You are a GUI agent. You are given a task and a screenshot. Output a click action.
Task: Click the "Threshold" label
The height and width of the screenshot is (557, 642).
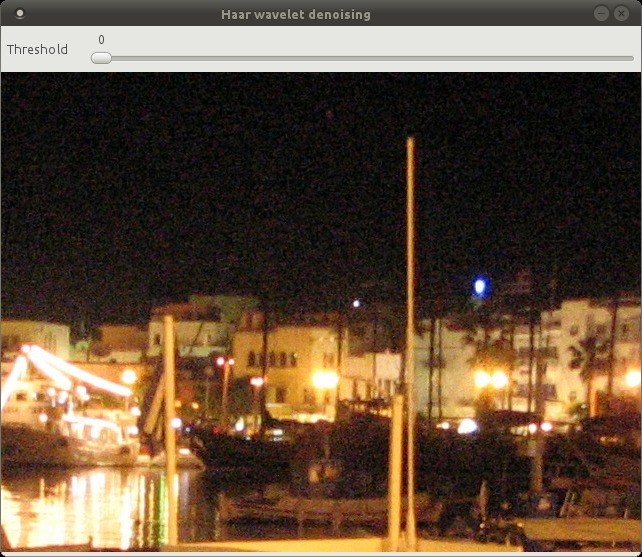pyautogui.click(x=37, y=50)
